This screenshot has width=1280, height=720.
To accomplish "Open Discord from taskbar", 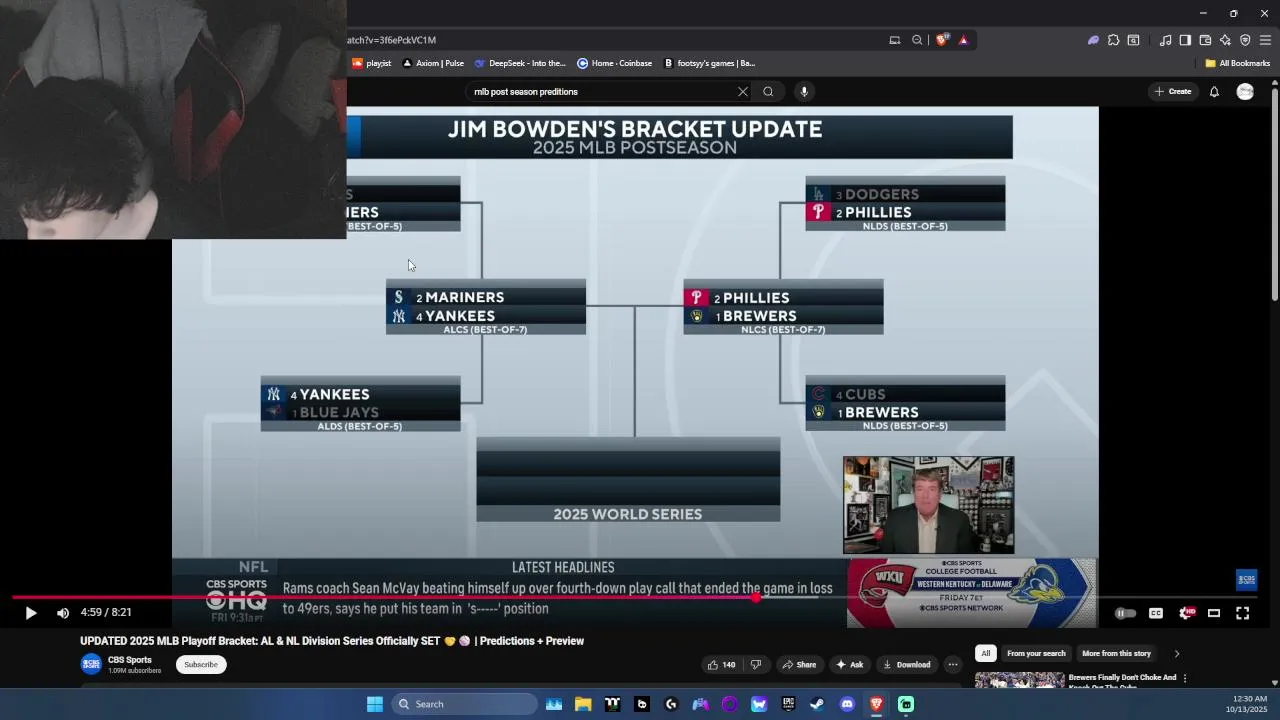I will click(847, 704).
